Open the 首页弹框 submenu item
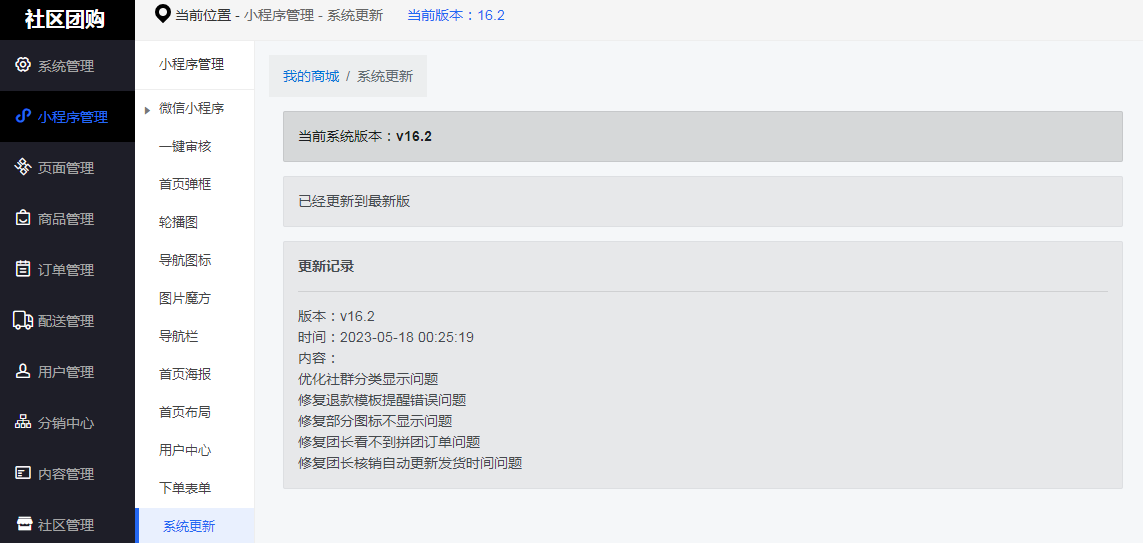Viewport: 1143px width, 543px height. pos(185,184)
